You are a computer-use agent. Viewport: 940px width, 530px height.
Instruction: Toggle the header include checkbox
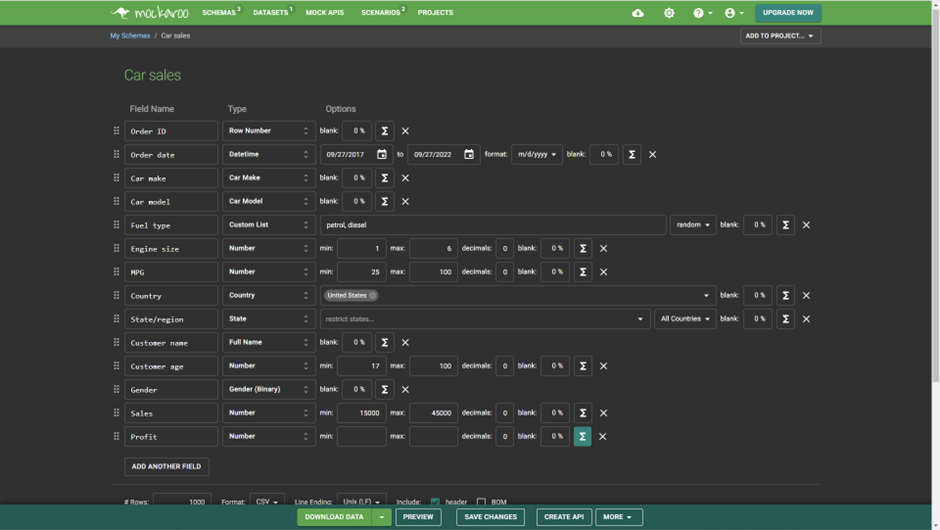coord(435,502)
